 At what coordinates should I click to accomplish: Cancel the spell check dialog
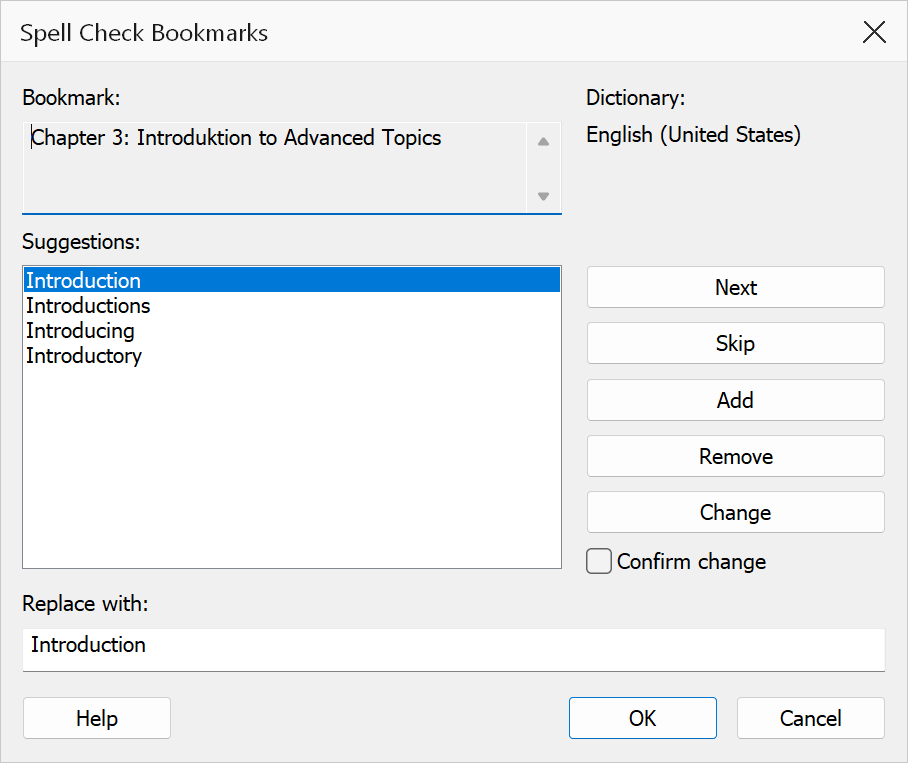coord(811,718)
